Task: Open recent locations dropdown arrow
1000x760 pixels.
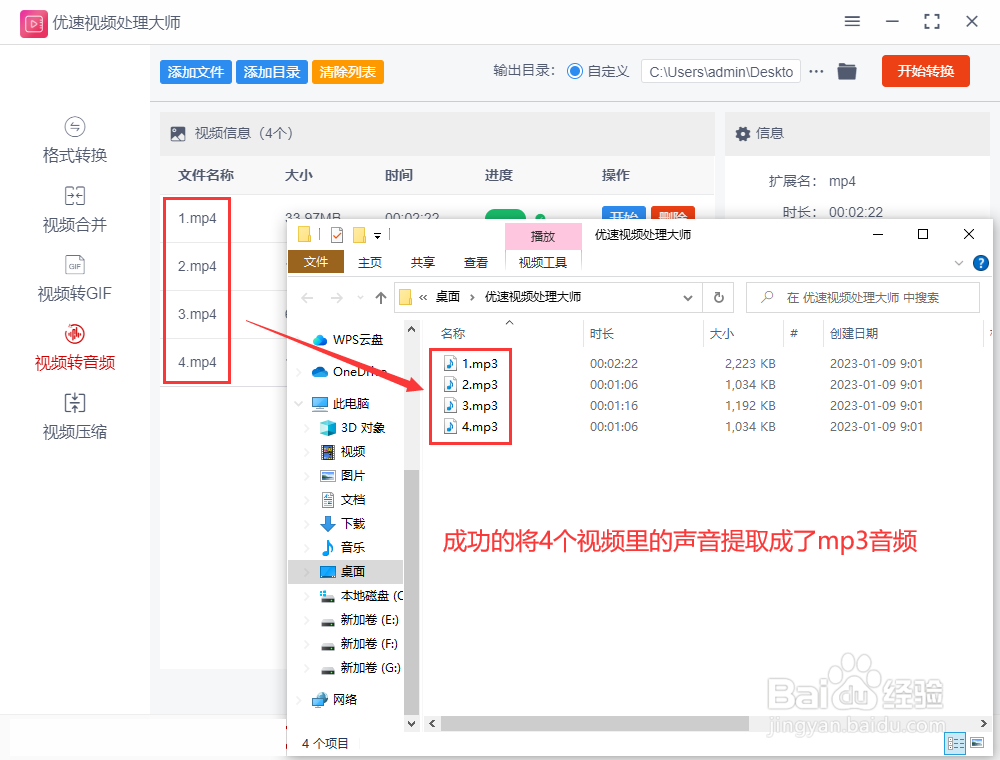Action: click(x=360, y=298)
